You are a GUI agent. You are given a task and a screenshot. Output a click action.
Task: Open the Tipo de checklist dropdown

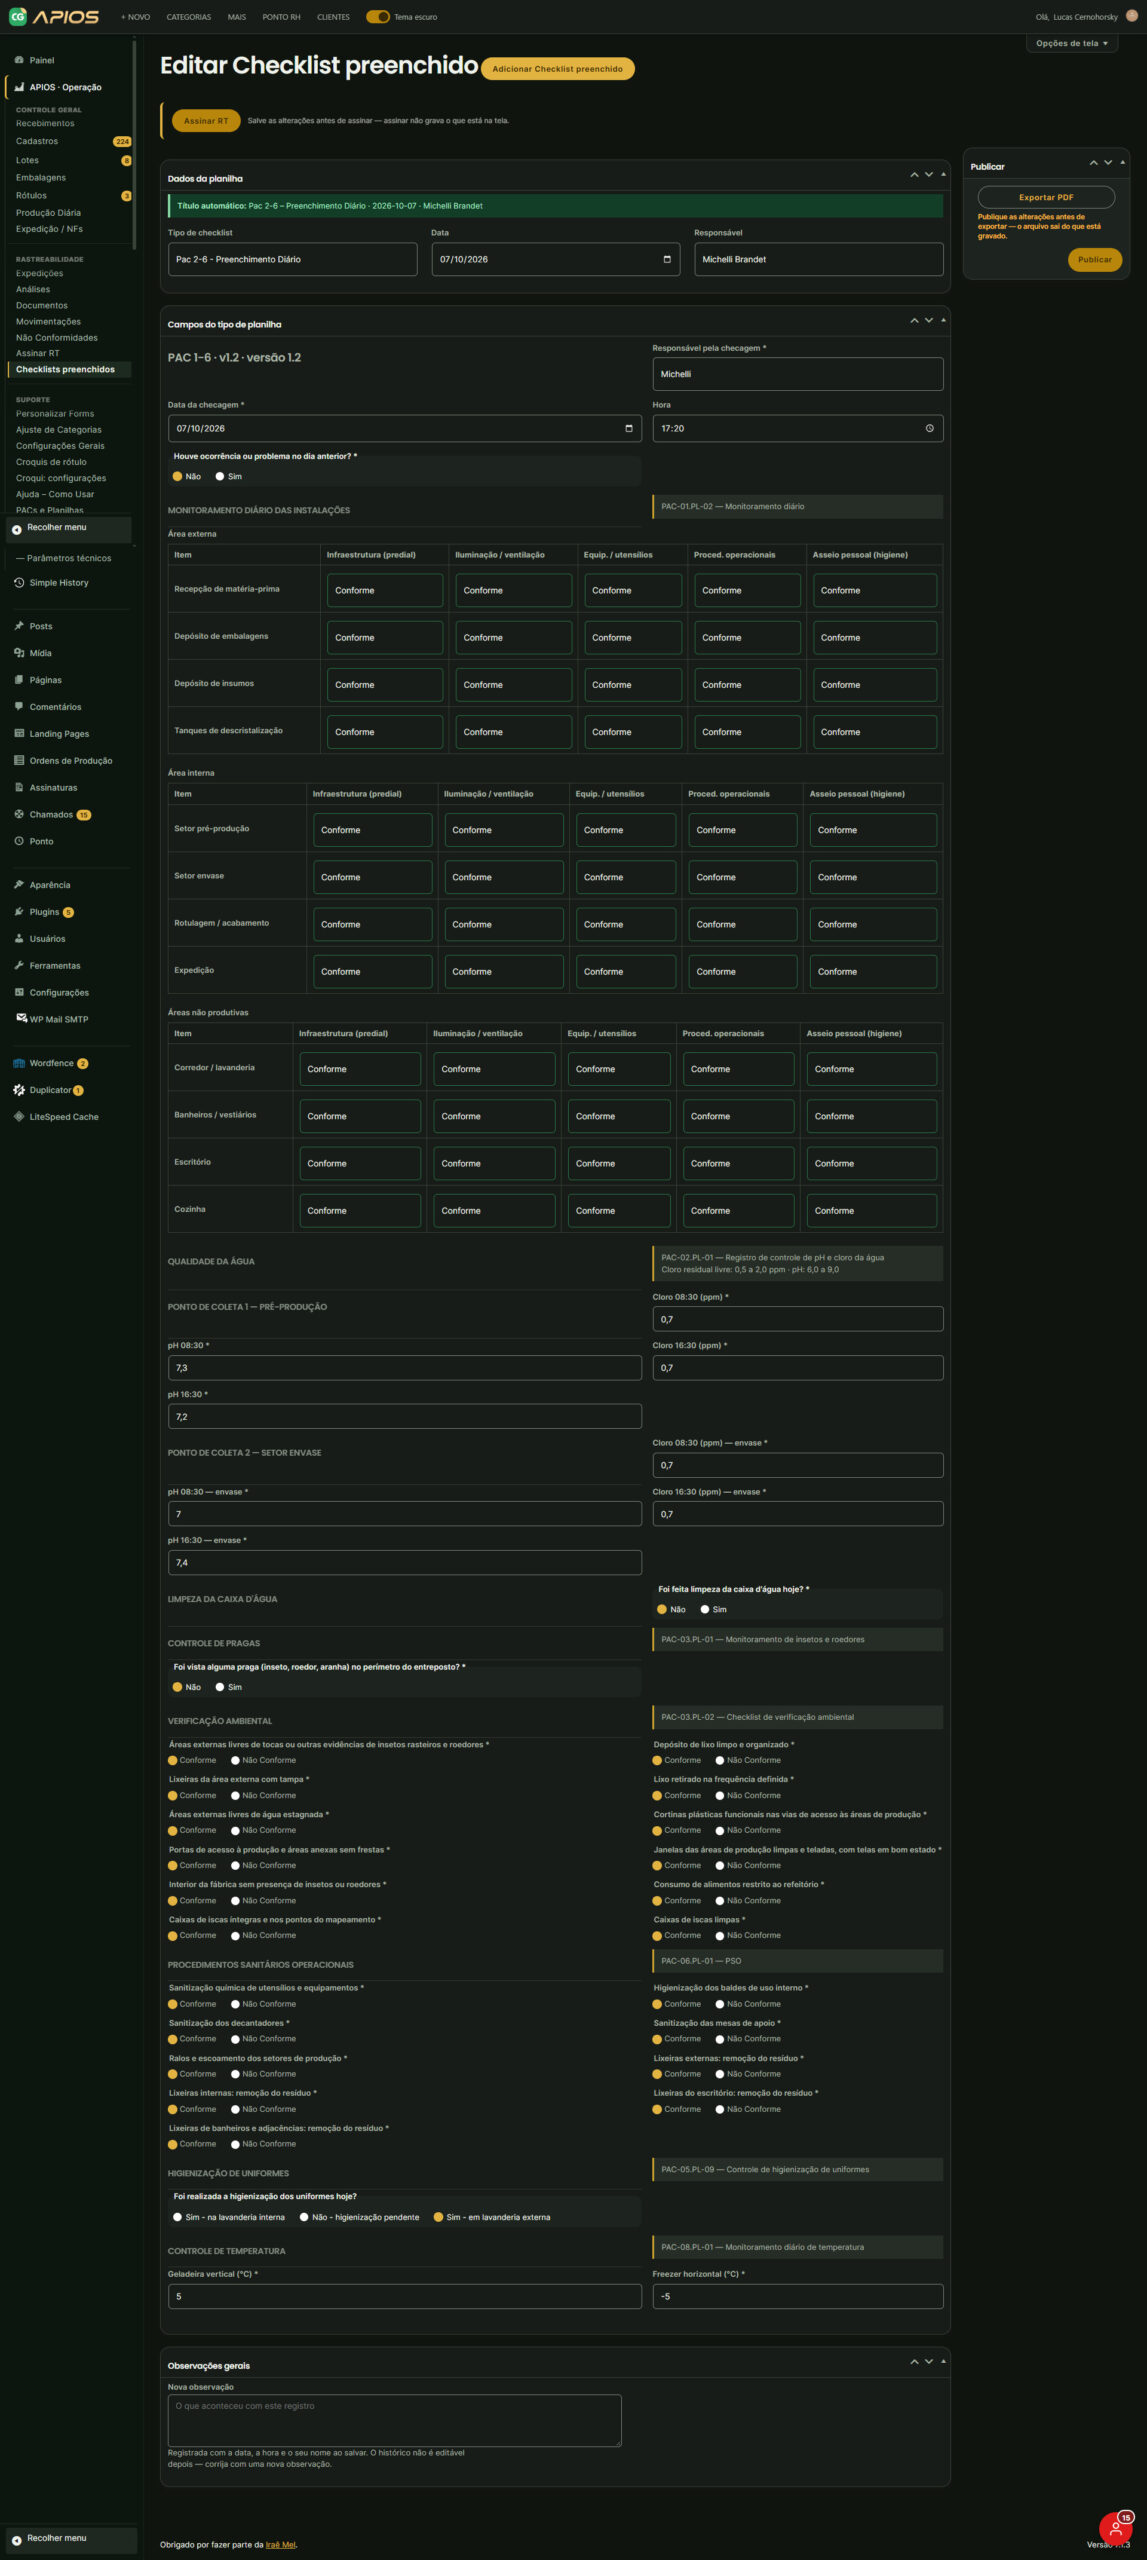point(292,259)
